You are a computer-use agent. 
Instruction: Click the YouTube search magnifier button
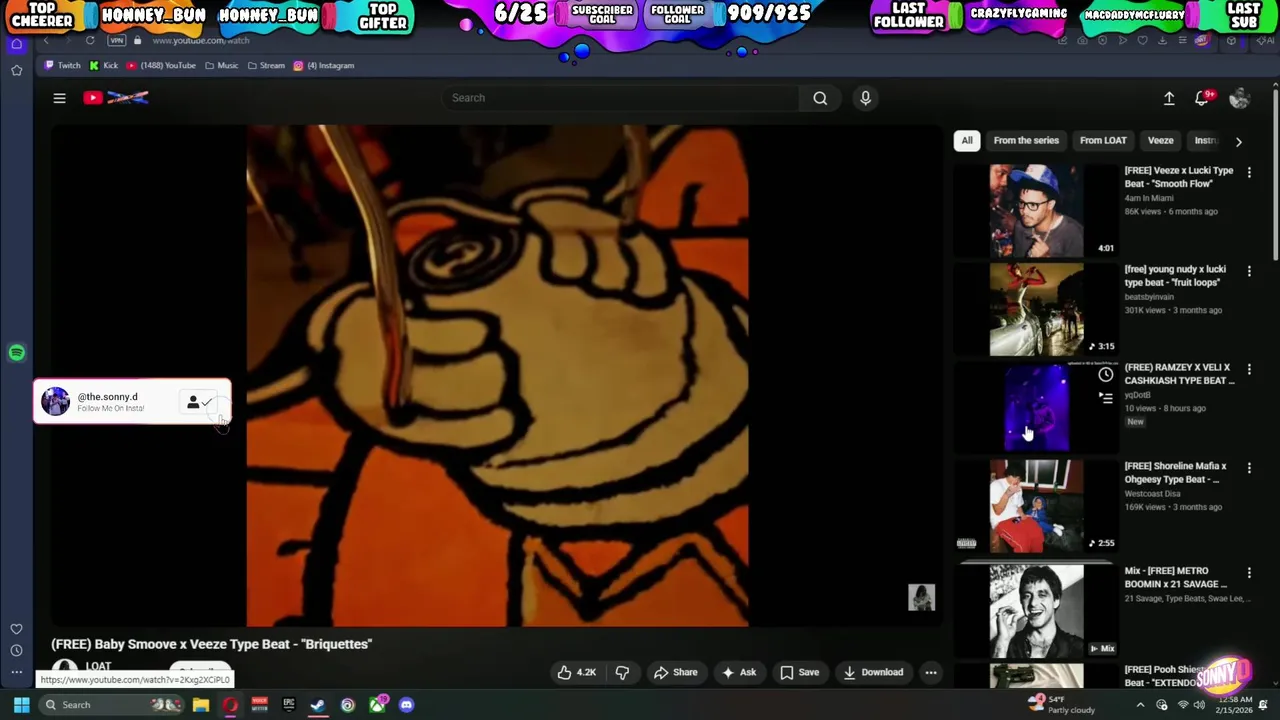[x=820, y=98]
